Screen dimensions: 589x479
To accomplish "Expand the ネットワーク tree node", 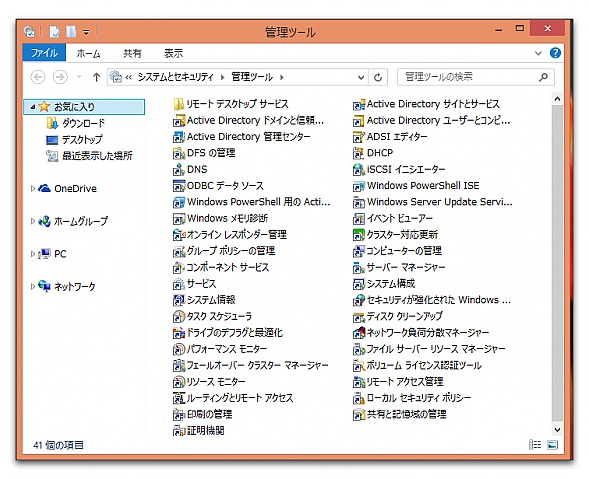I will tap(33, 287).
